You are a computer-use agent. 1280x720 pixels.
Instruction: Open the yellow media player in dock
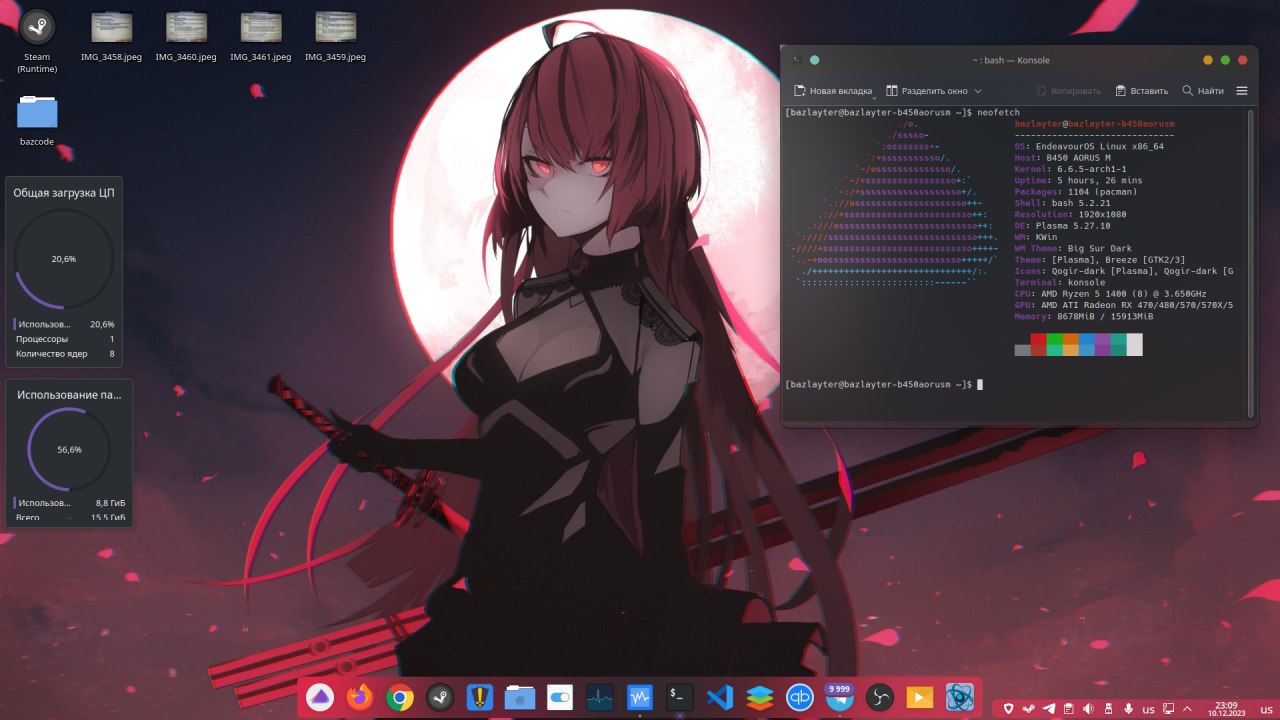point(920,697)
